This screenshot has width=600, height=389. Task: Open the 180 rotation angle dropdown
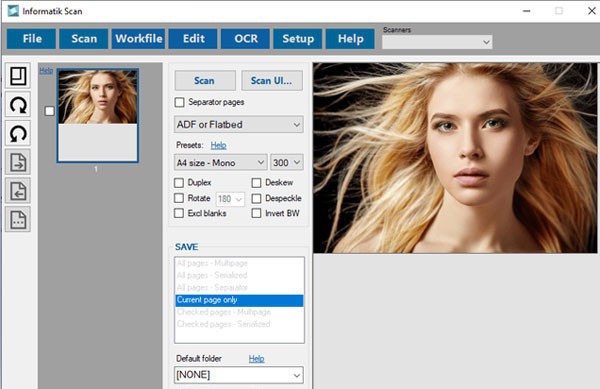point(230,199)
